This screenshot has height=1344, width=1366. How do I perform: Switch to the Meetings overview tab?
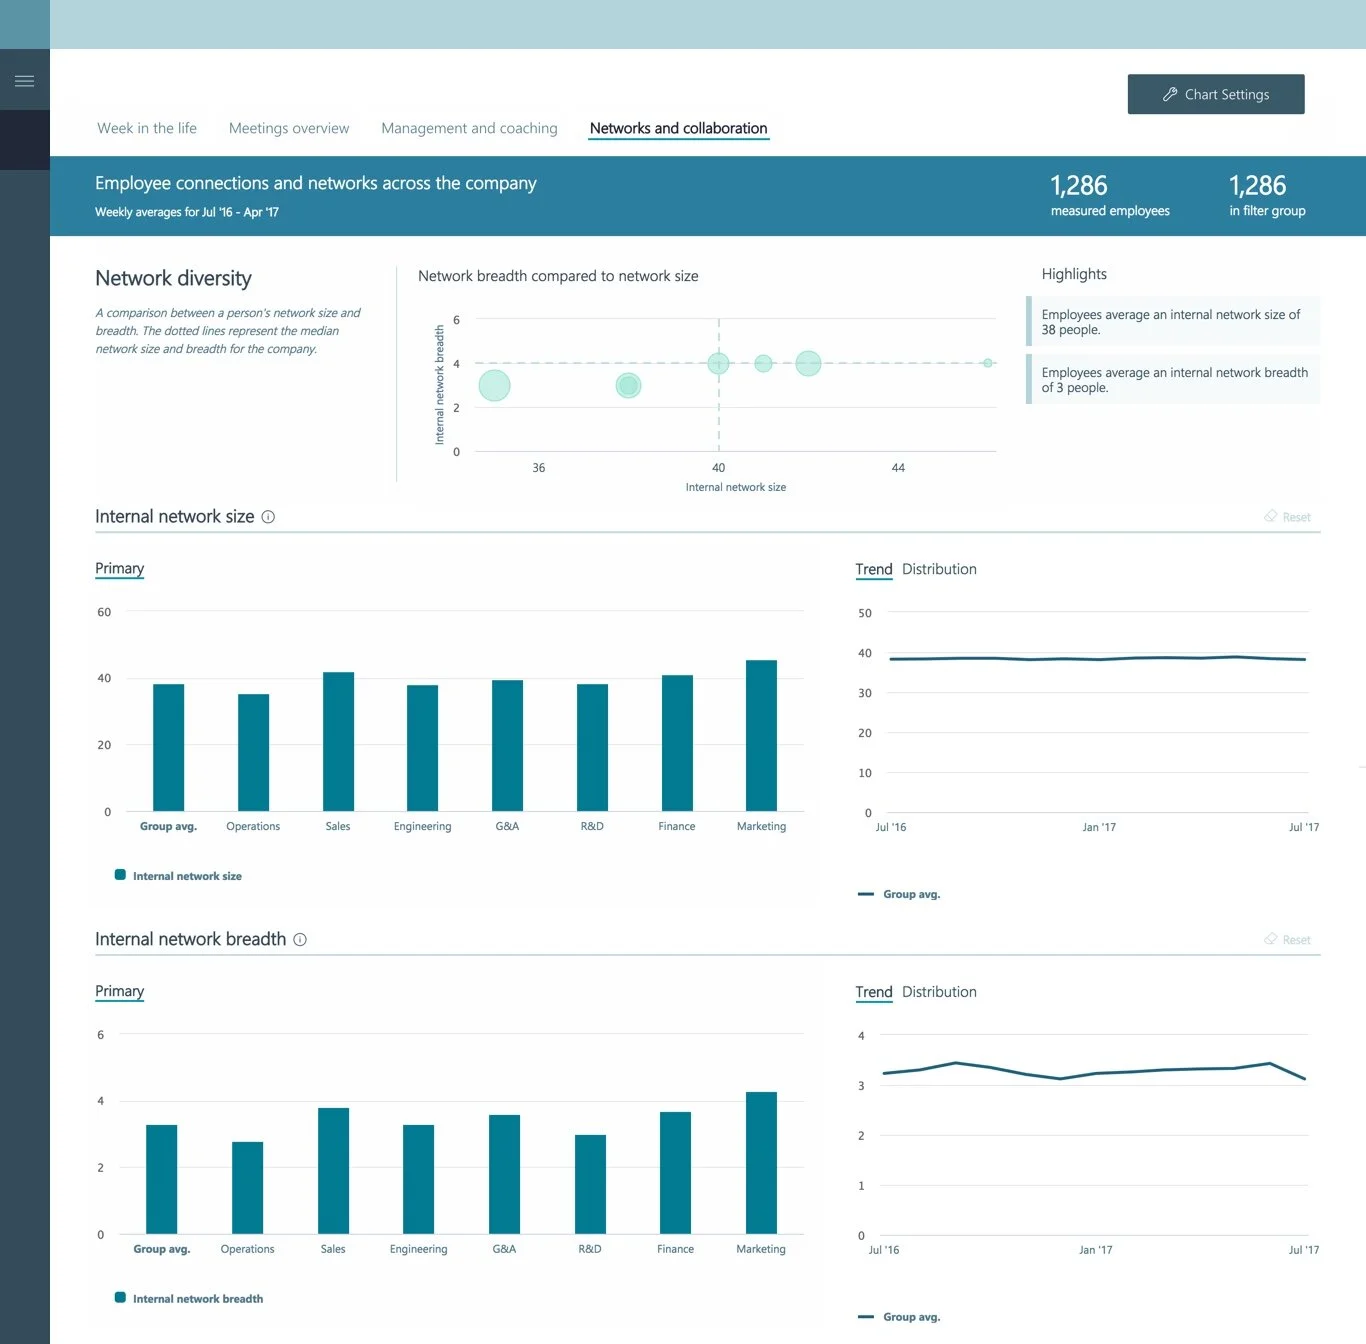click(289, 128)
